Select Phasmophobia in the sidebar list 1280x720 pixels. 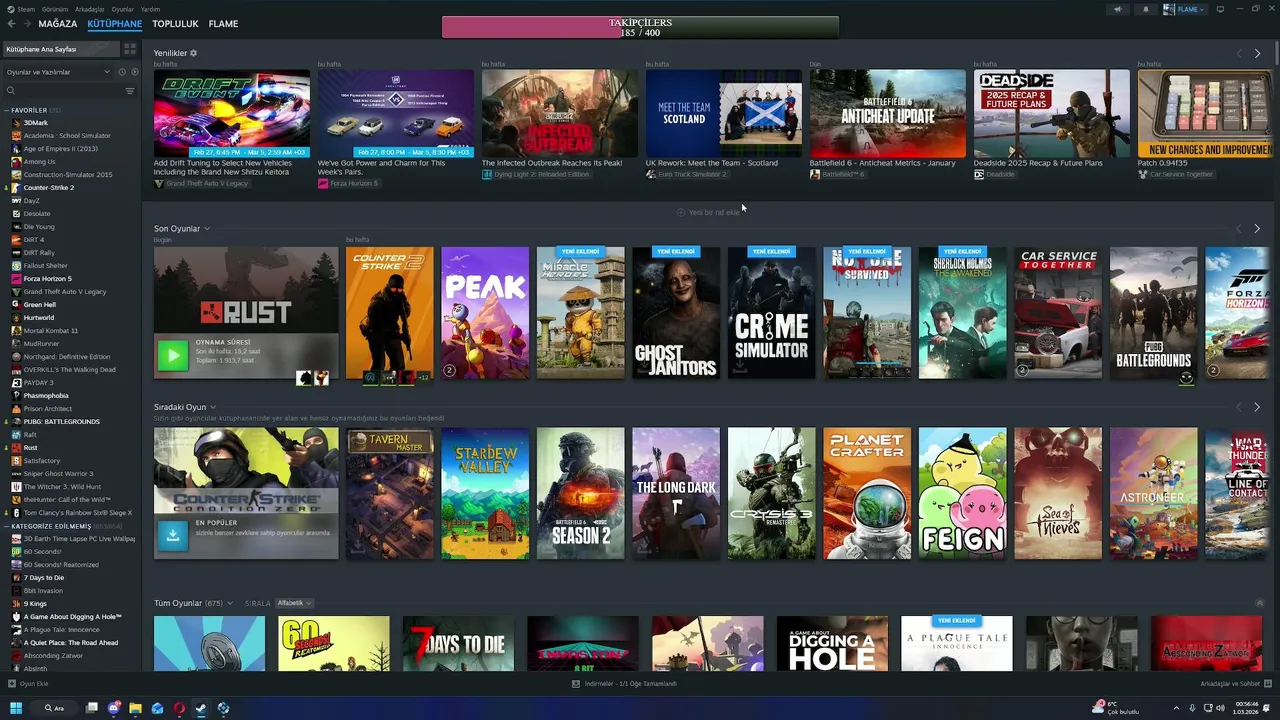(46, 396)
